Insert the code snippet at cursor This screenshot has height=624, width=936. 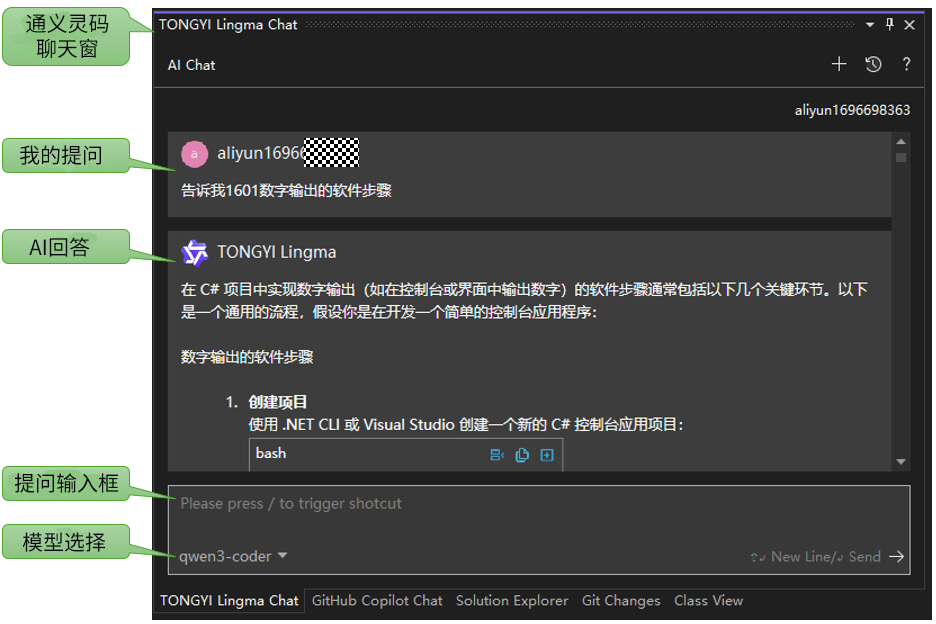pos(497,455)
